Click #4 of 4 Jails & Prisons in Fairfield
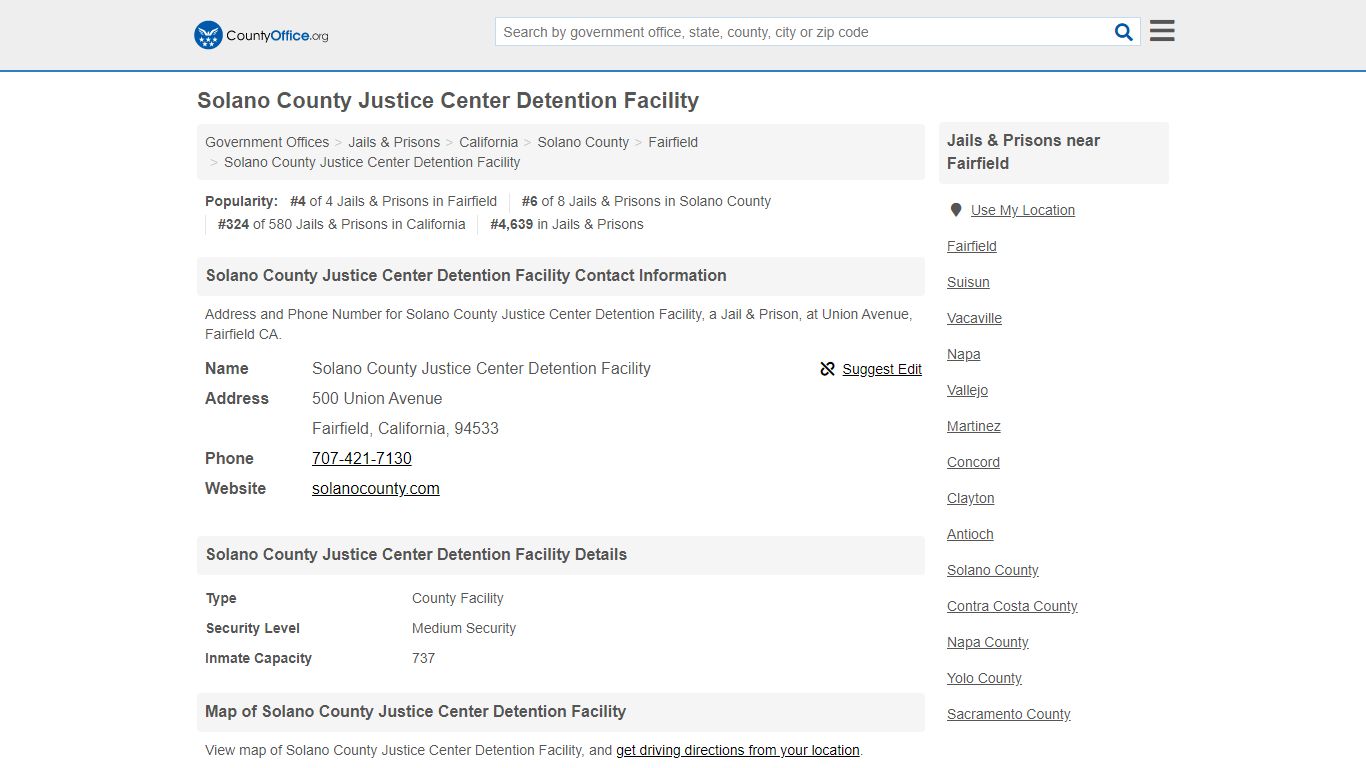The height and width of the screenshot is (768, 1366). point(393,201)
